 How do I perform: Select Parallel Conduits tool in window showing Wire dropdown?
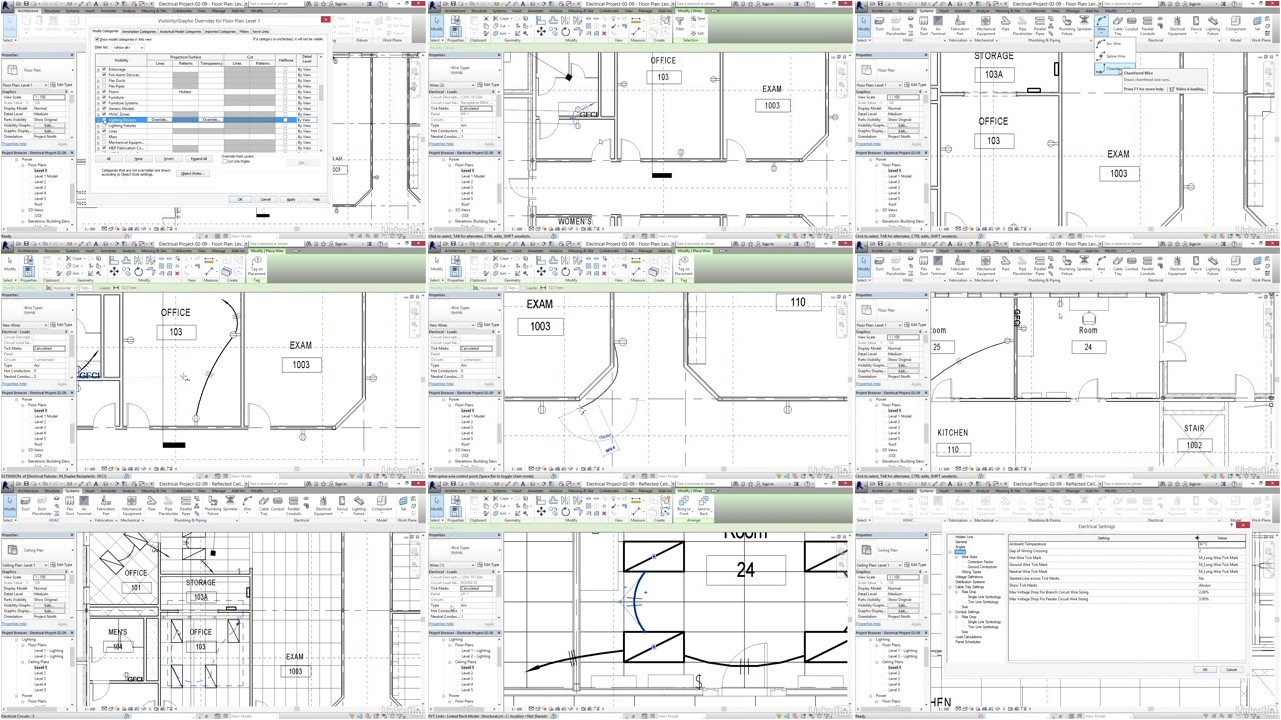(1147, 24)
